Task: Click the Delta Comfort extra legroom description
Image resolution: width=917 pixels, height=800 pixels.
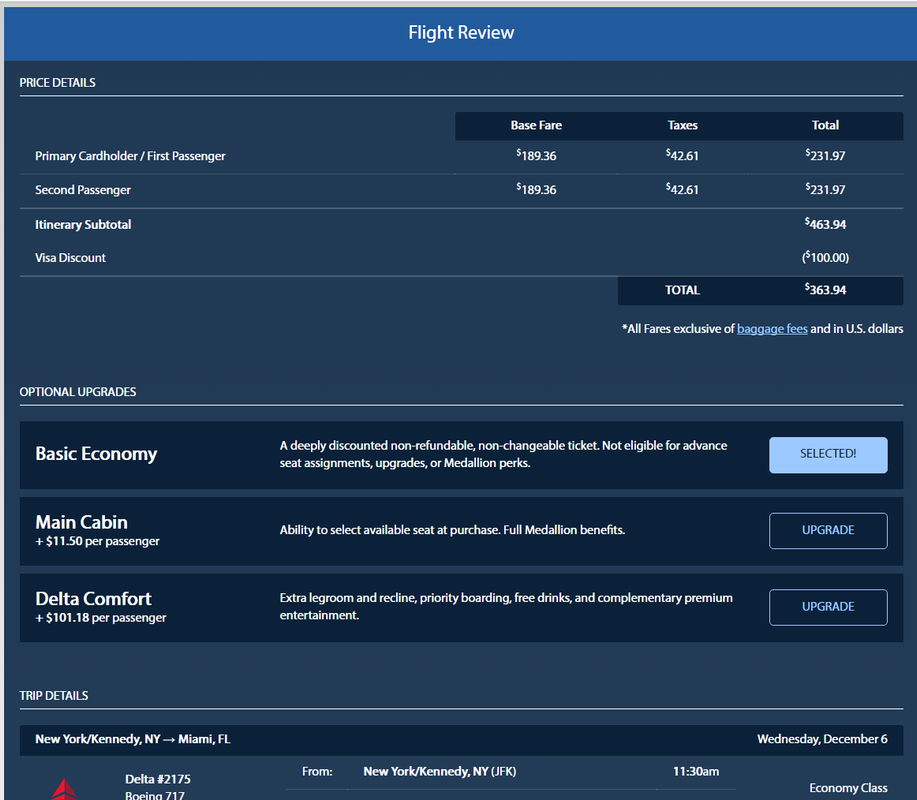Action: pos(506,606)
